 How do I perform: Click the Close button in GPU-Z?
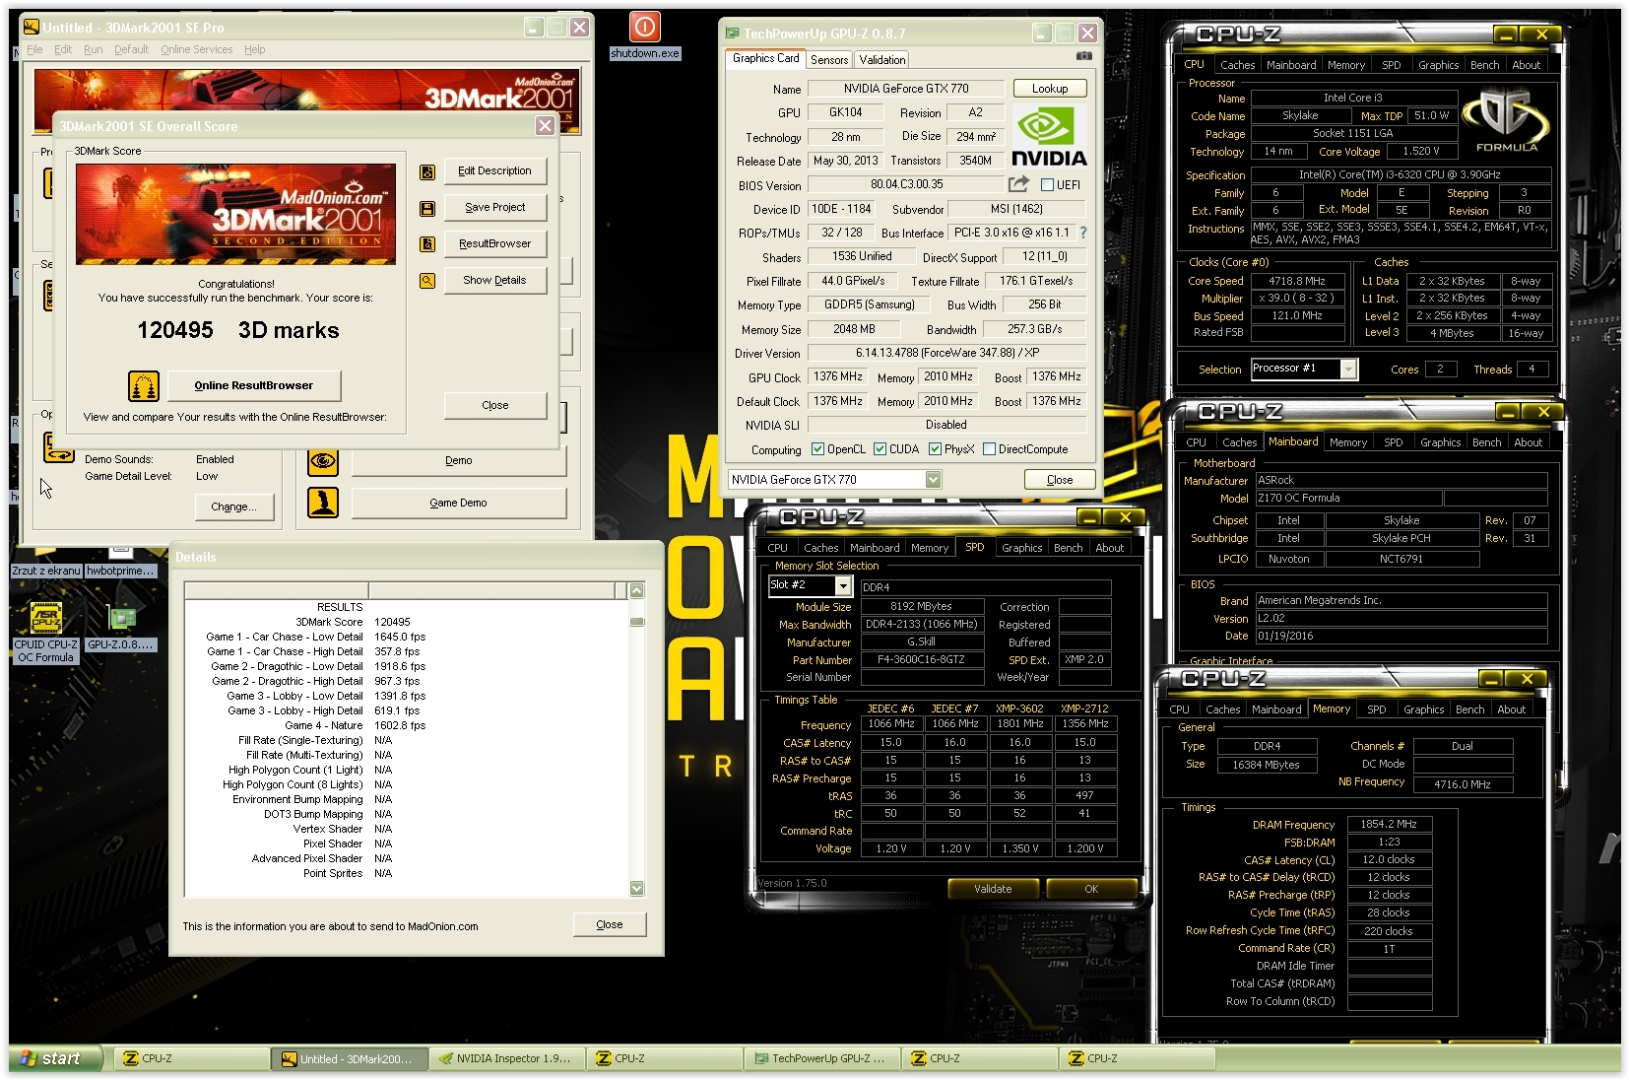click(x=1060, y=480)
